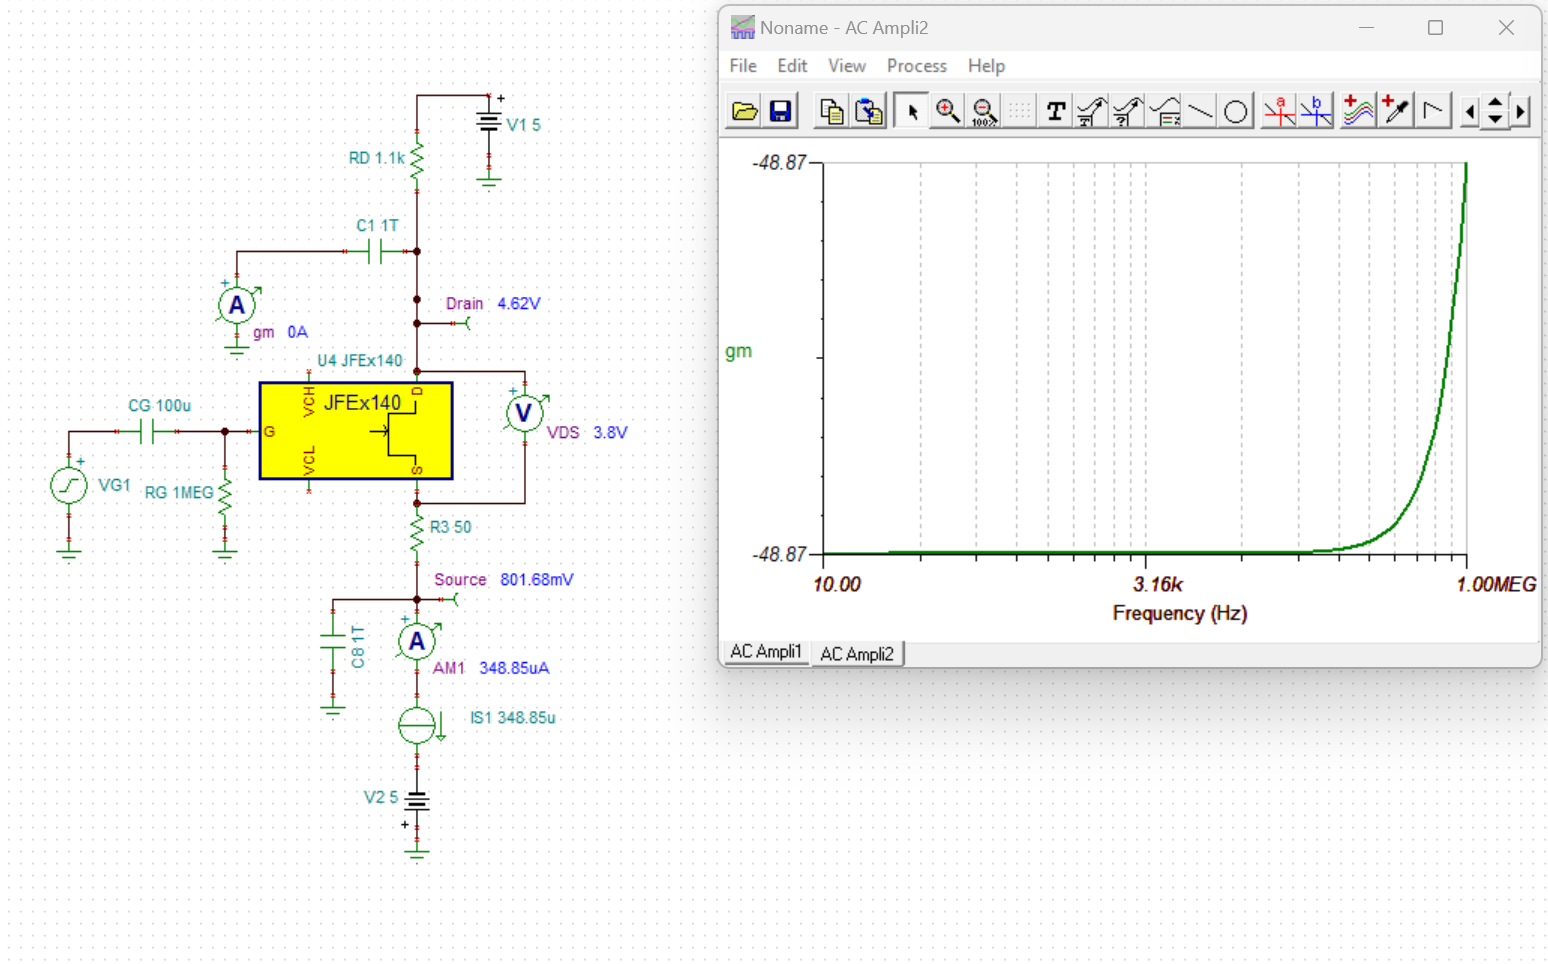Select the V2 5 battery symbol
The width and height of the screenshot is (1548, 964).
tap(417, 800)
